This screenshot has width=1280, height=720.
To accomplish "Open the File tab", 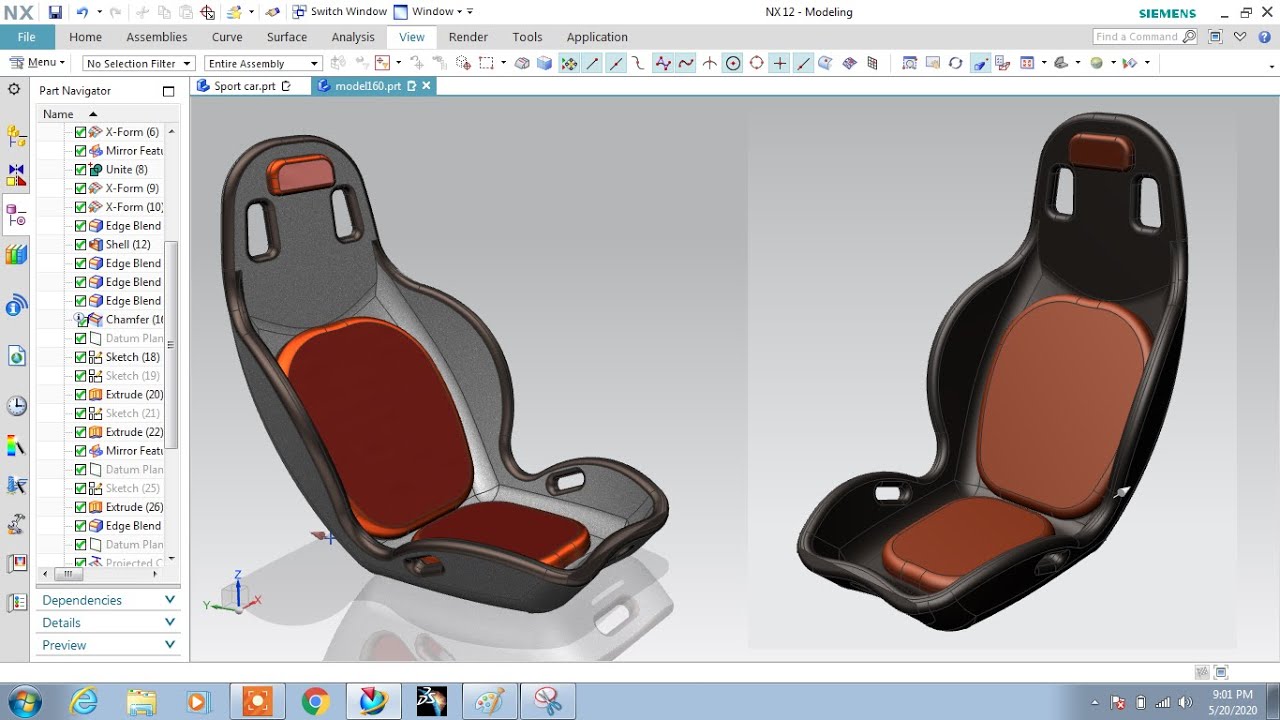I will (27, 37).
